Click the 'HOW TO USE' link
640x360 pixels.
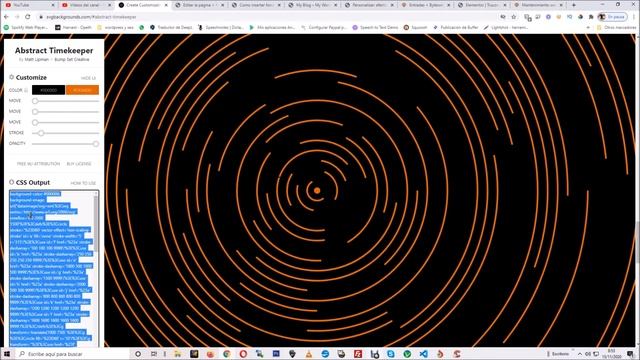83,183
